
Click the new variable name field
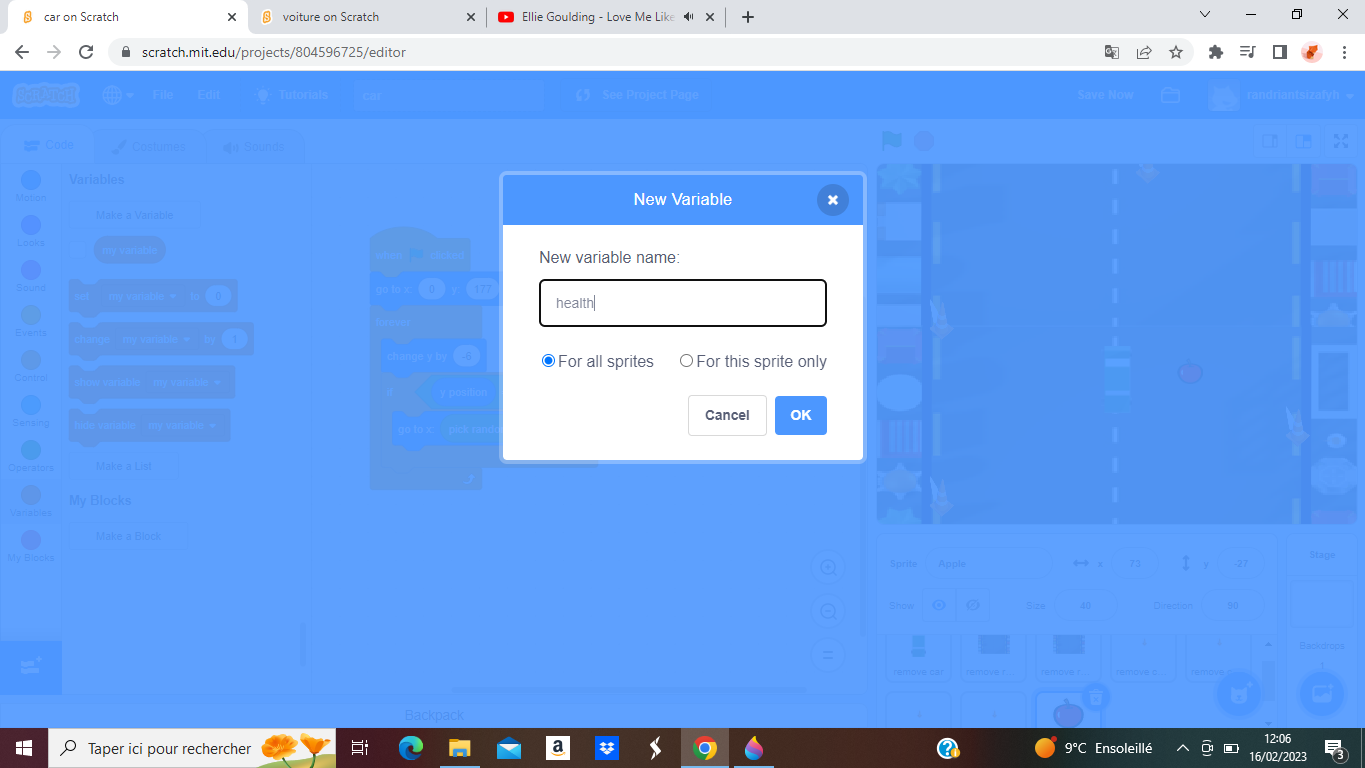[x=683, y=303]
